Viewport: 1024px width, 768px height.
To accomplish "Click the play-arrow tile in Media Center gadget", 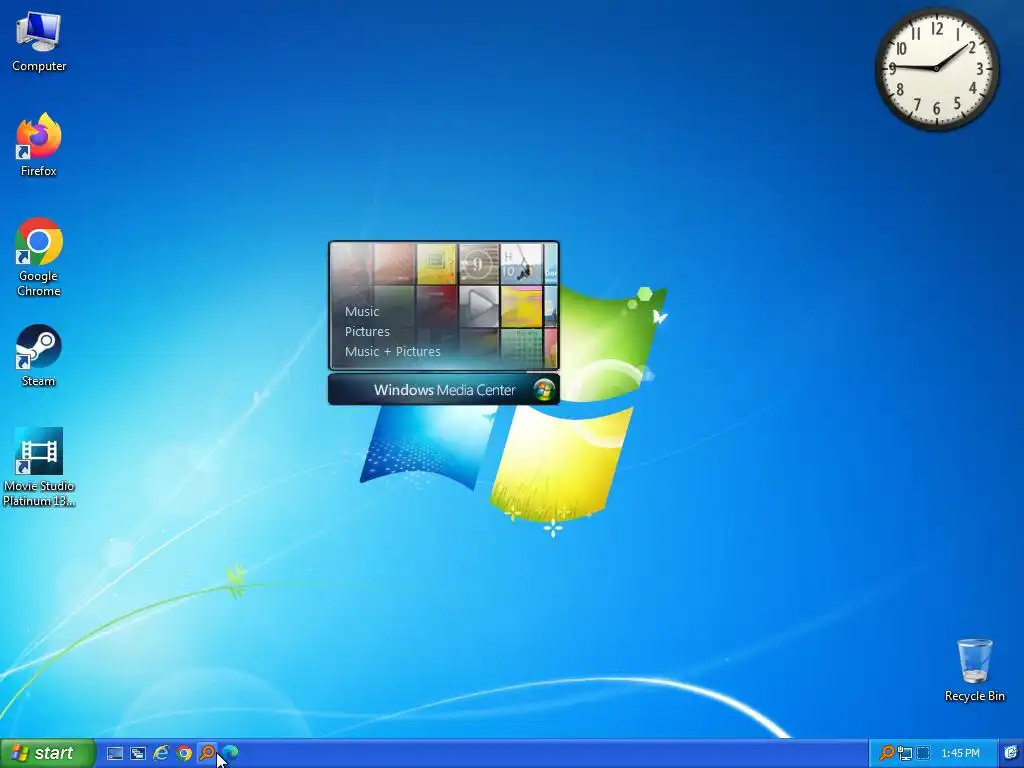I will [x=479, y=306].
